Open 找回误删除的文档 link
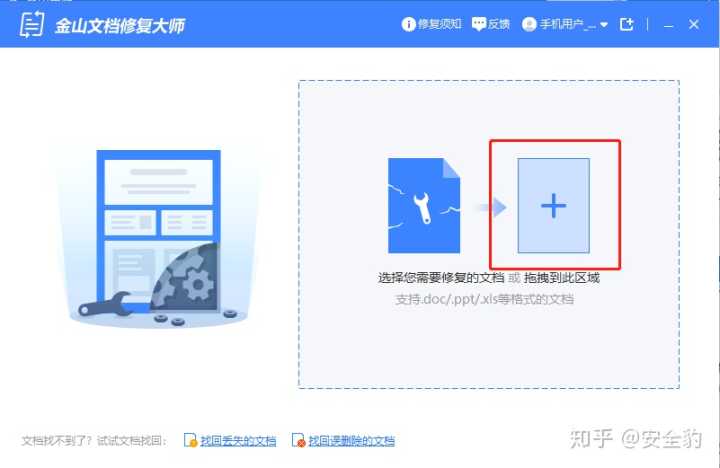Screen dimensions: 720x468 tap(351, 441)
